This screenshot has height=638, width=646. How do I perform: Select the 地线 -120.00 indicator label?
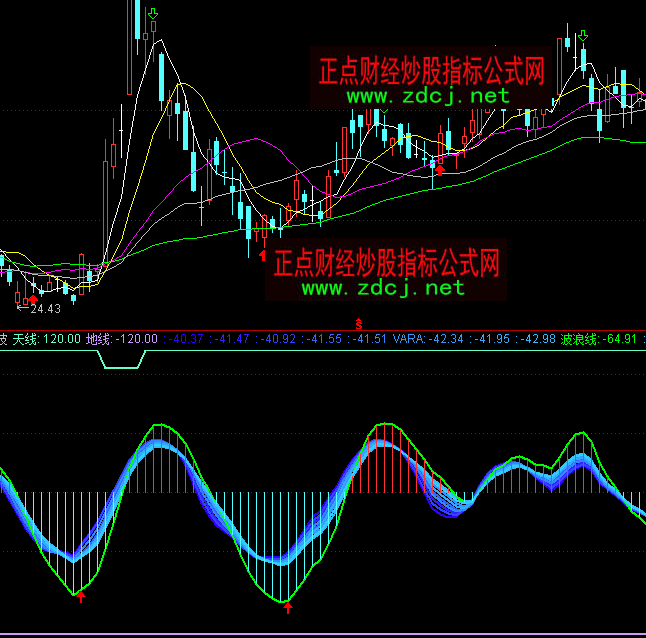[x=121, y=340]
